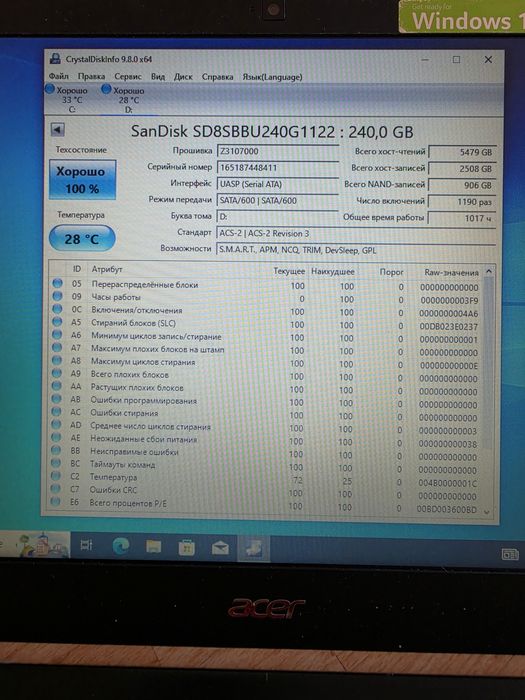Viewport: 525px width, 700px height.
Task: Click the 28 °C temperature button
Action: pyautogui.click(x=82, y=238)
